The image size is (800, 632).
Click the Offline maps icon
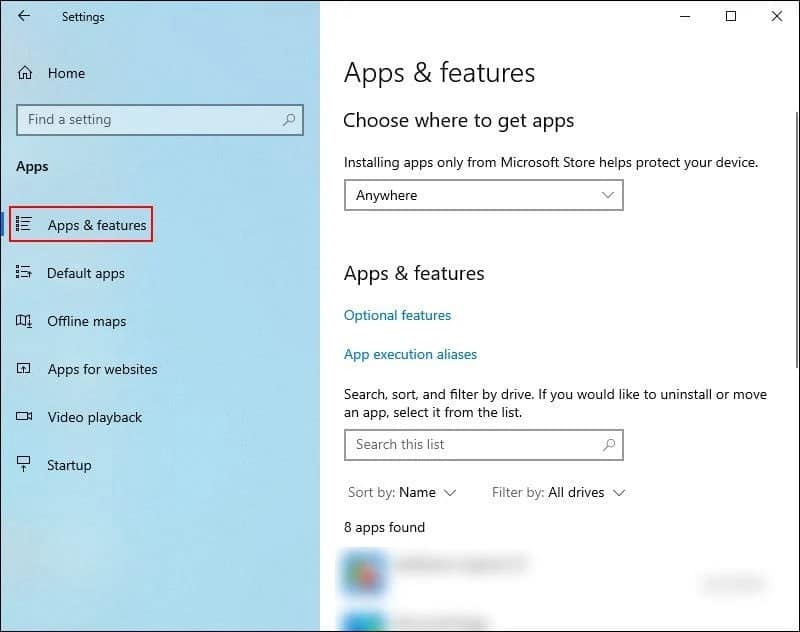click(24, 321)
